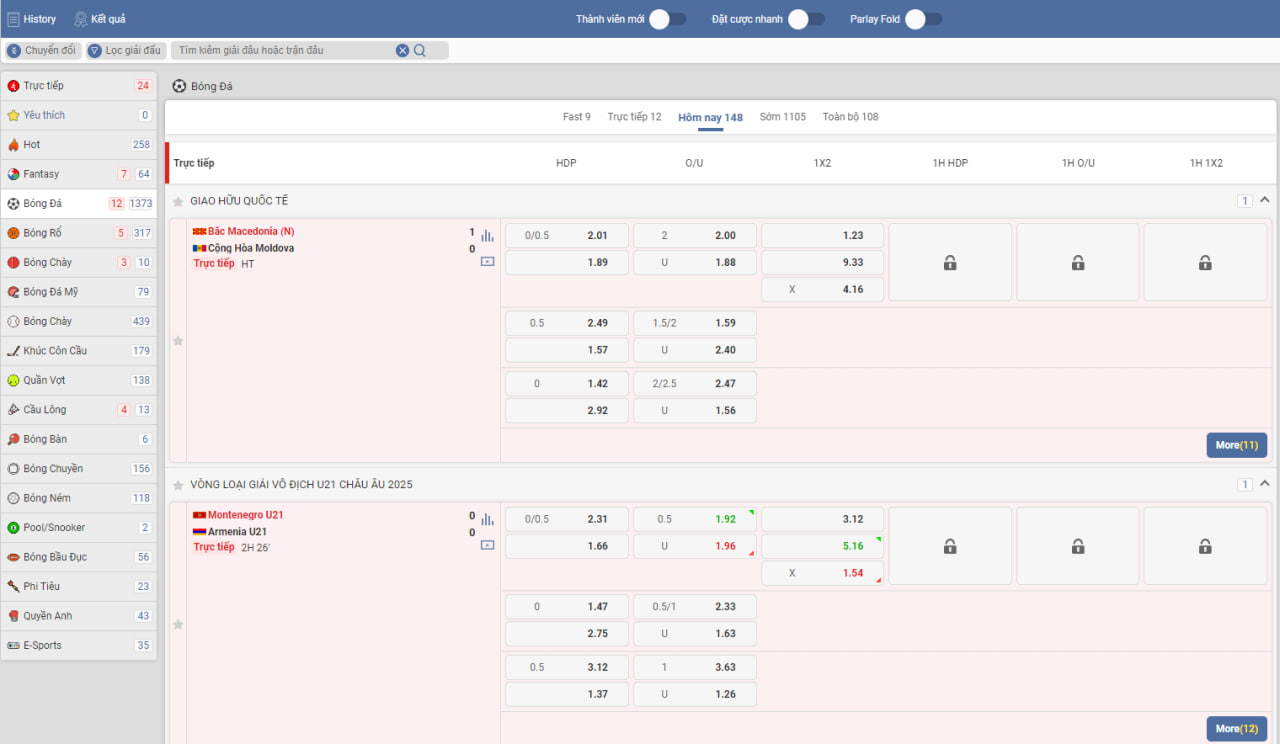Collapse the Giao Hữu Quốc Tế league section
Image resolution: width=1280 pixels, height=744 pixels.
[x=1264, y=201]
